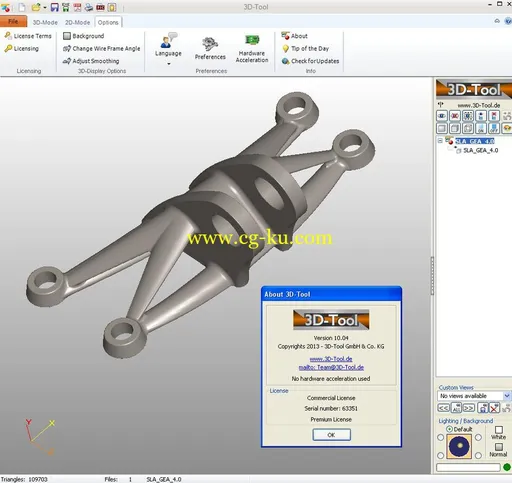The width and height of the screenshot is (512, 483).
Task: Open the Background display option
Action: coord(84,36)
